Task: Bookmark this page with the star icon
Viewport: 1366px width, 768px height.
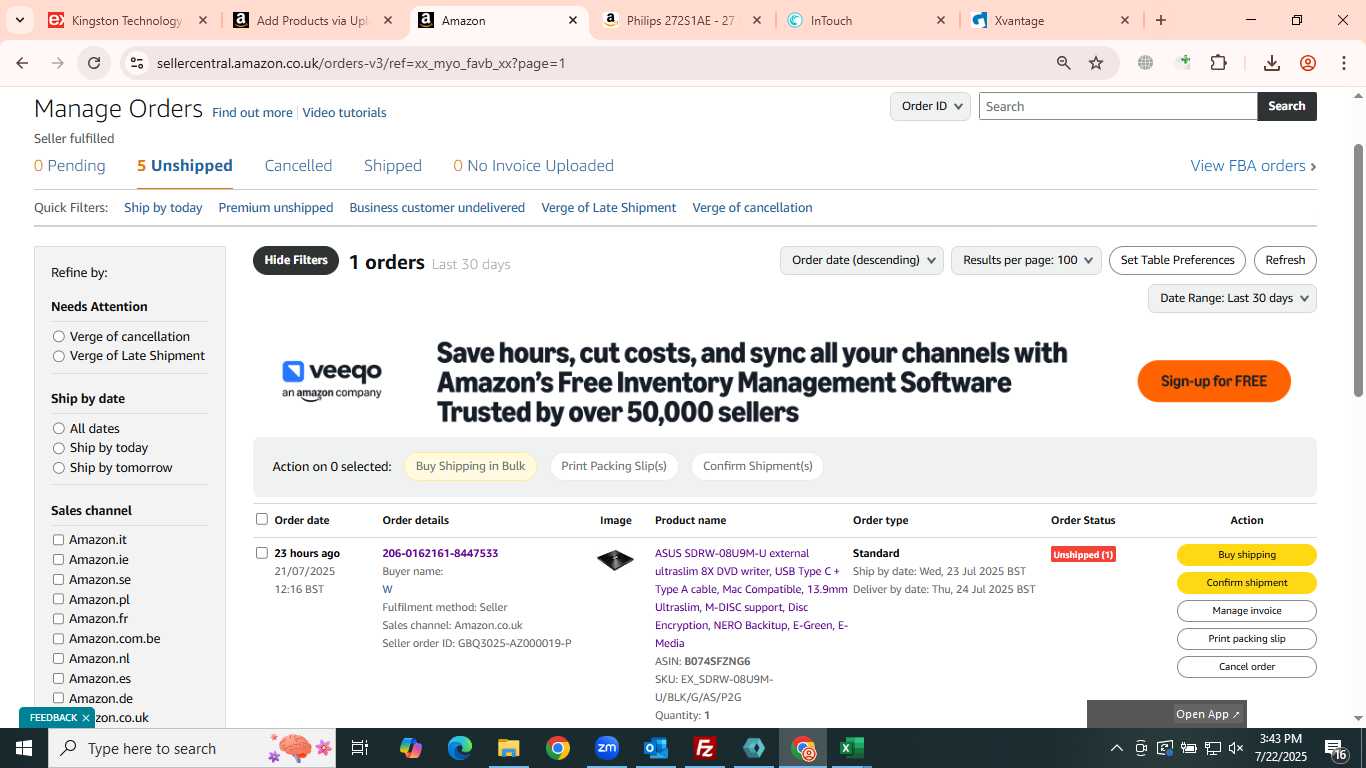Action: [x=1096, y=63]
